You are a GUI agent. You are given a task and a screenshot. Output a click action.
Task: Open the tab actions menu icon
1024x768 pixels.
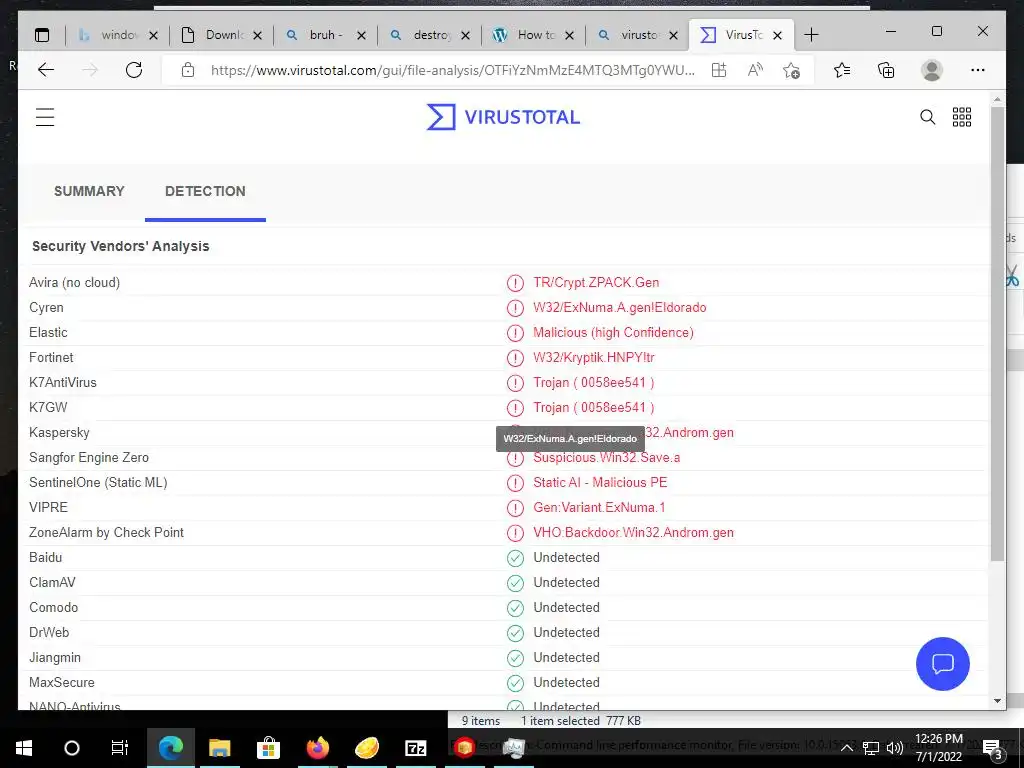(x=42, y=35)
